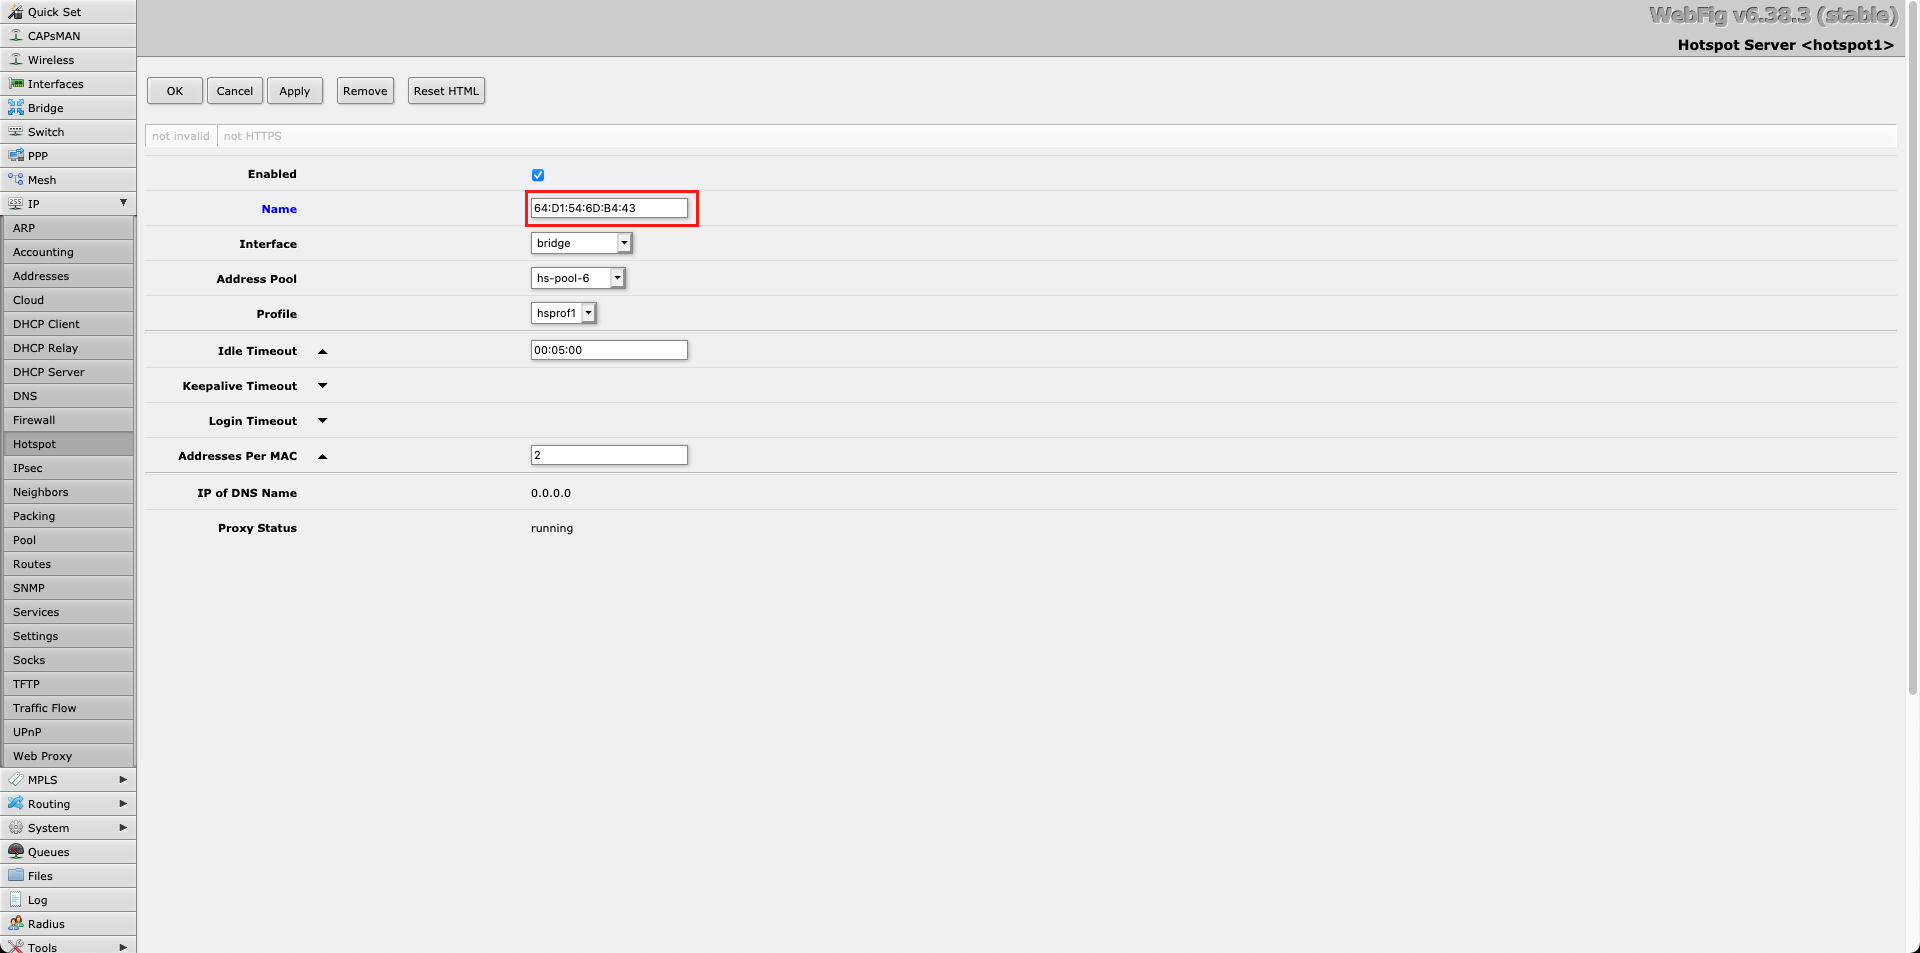Open Neighbors submenu
Image resolution: width=1920 pixels, height=953 pixels.
click(x=69, y=492)
